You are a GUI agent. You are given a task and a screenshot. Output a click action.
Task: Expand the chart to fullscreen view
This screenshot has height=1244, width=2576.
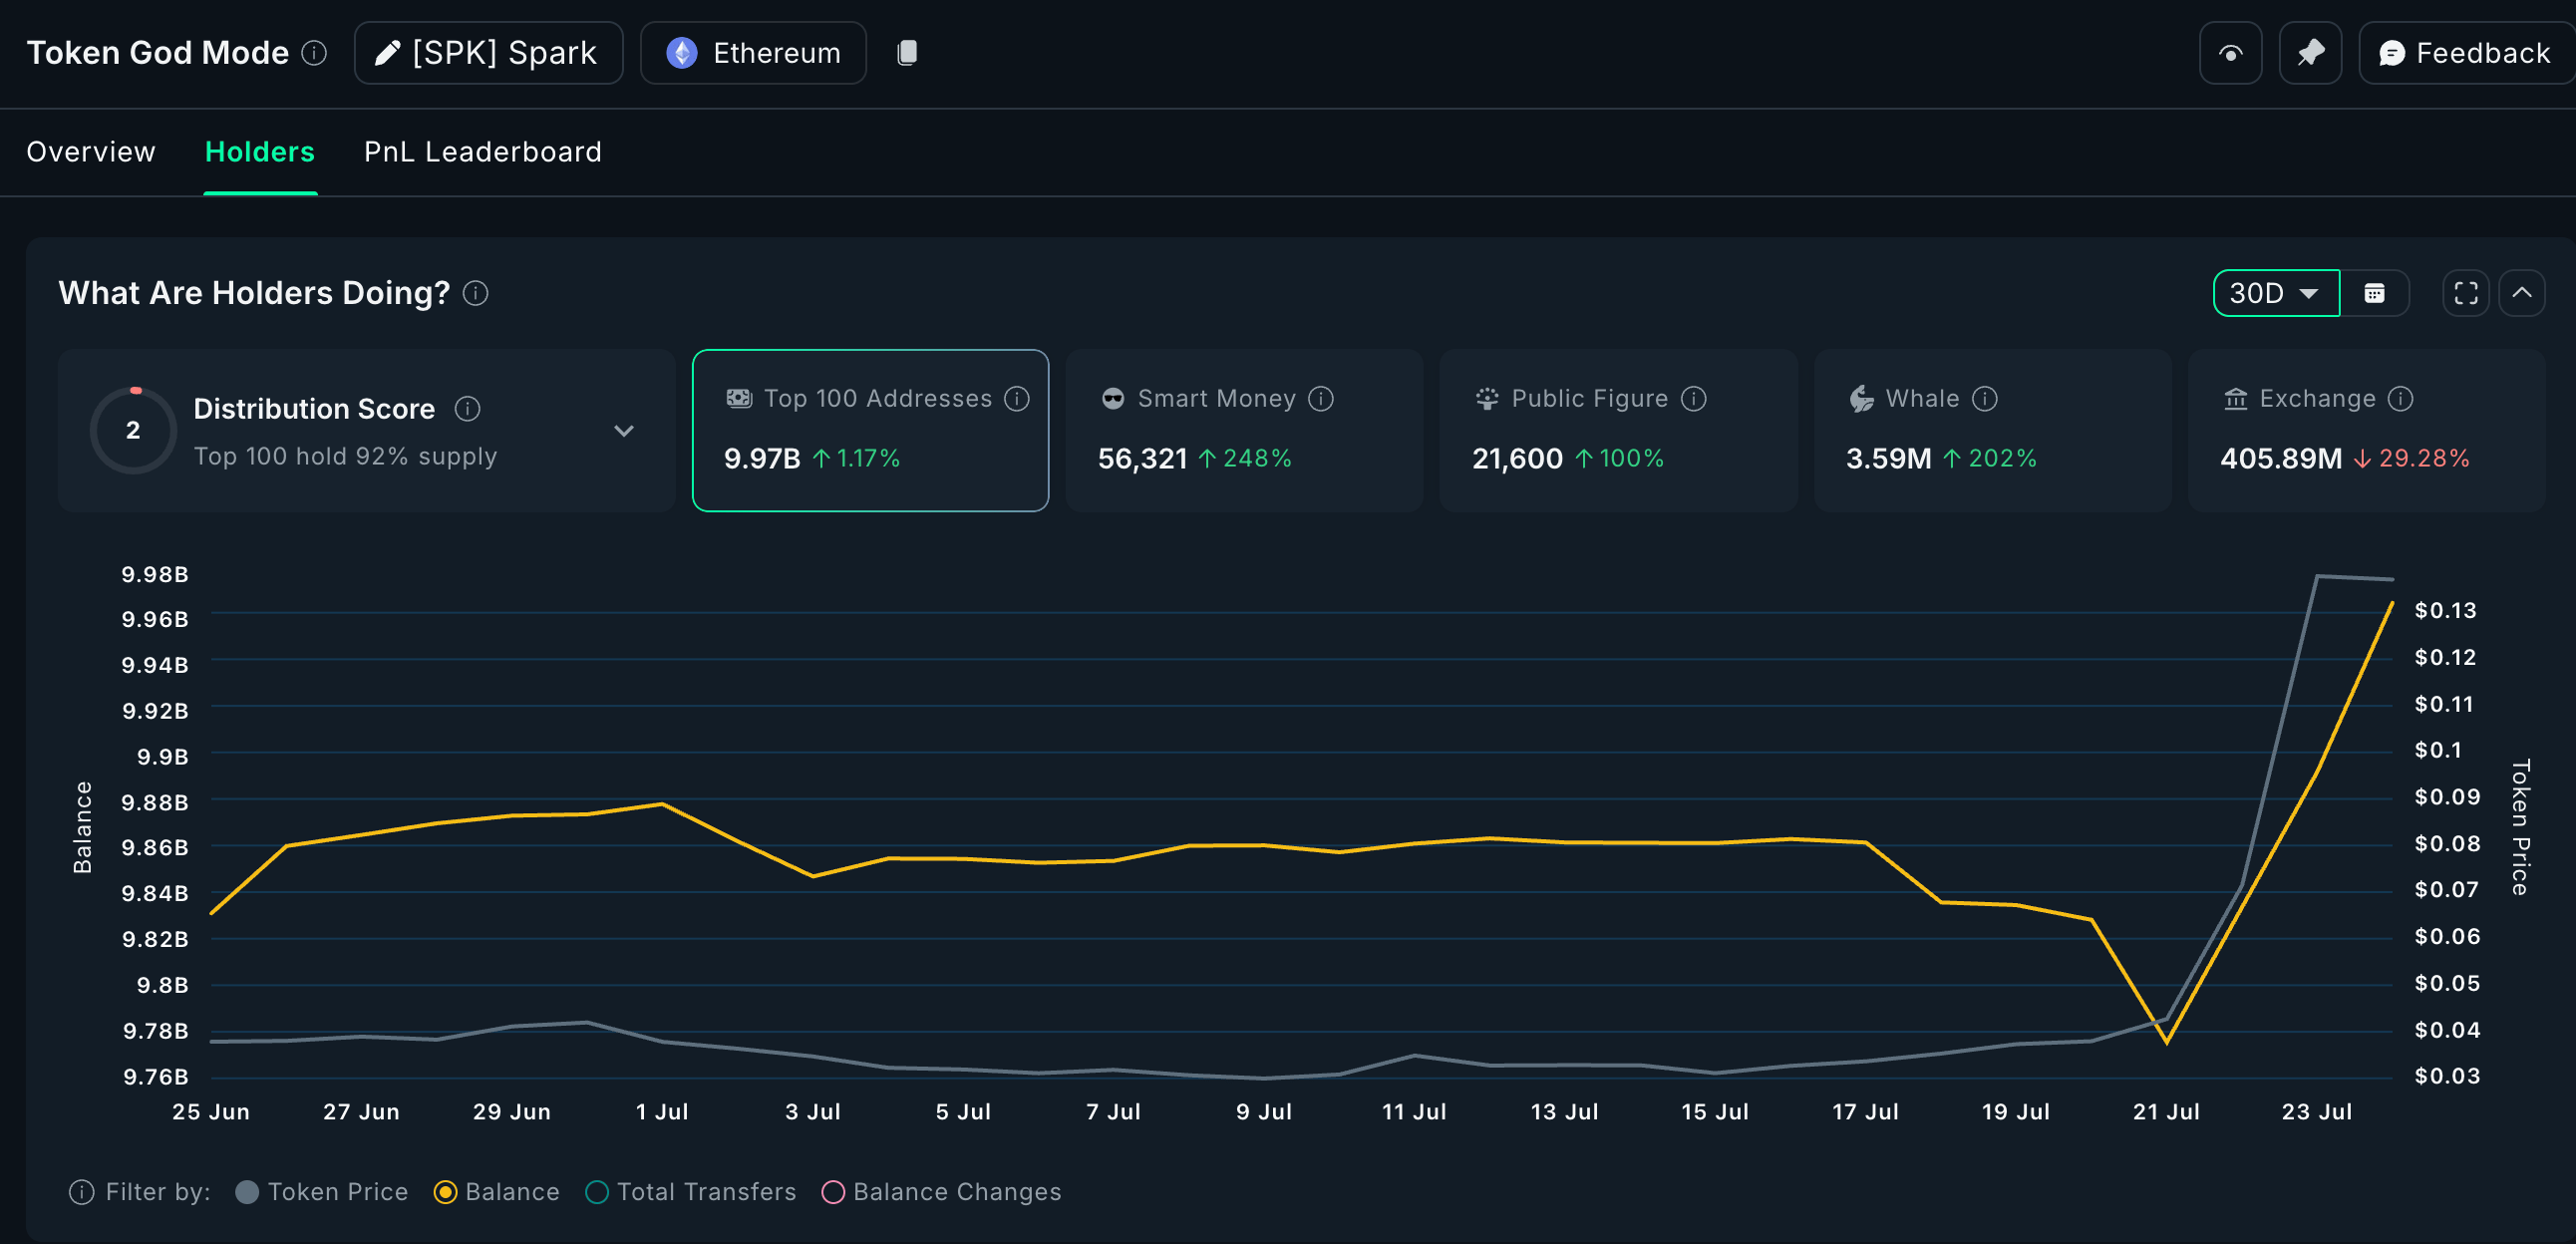coord(2465,293)
